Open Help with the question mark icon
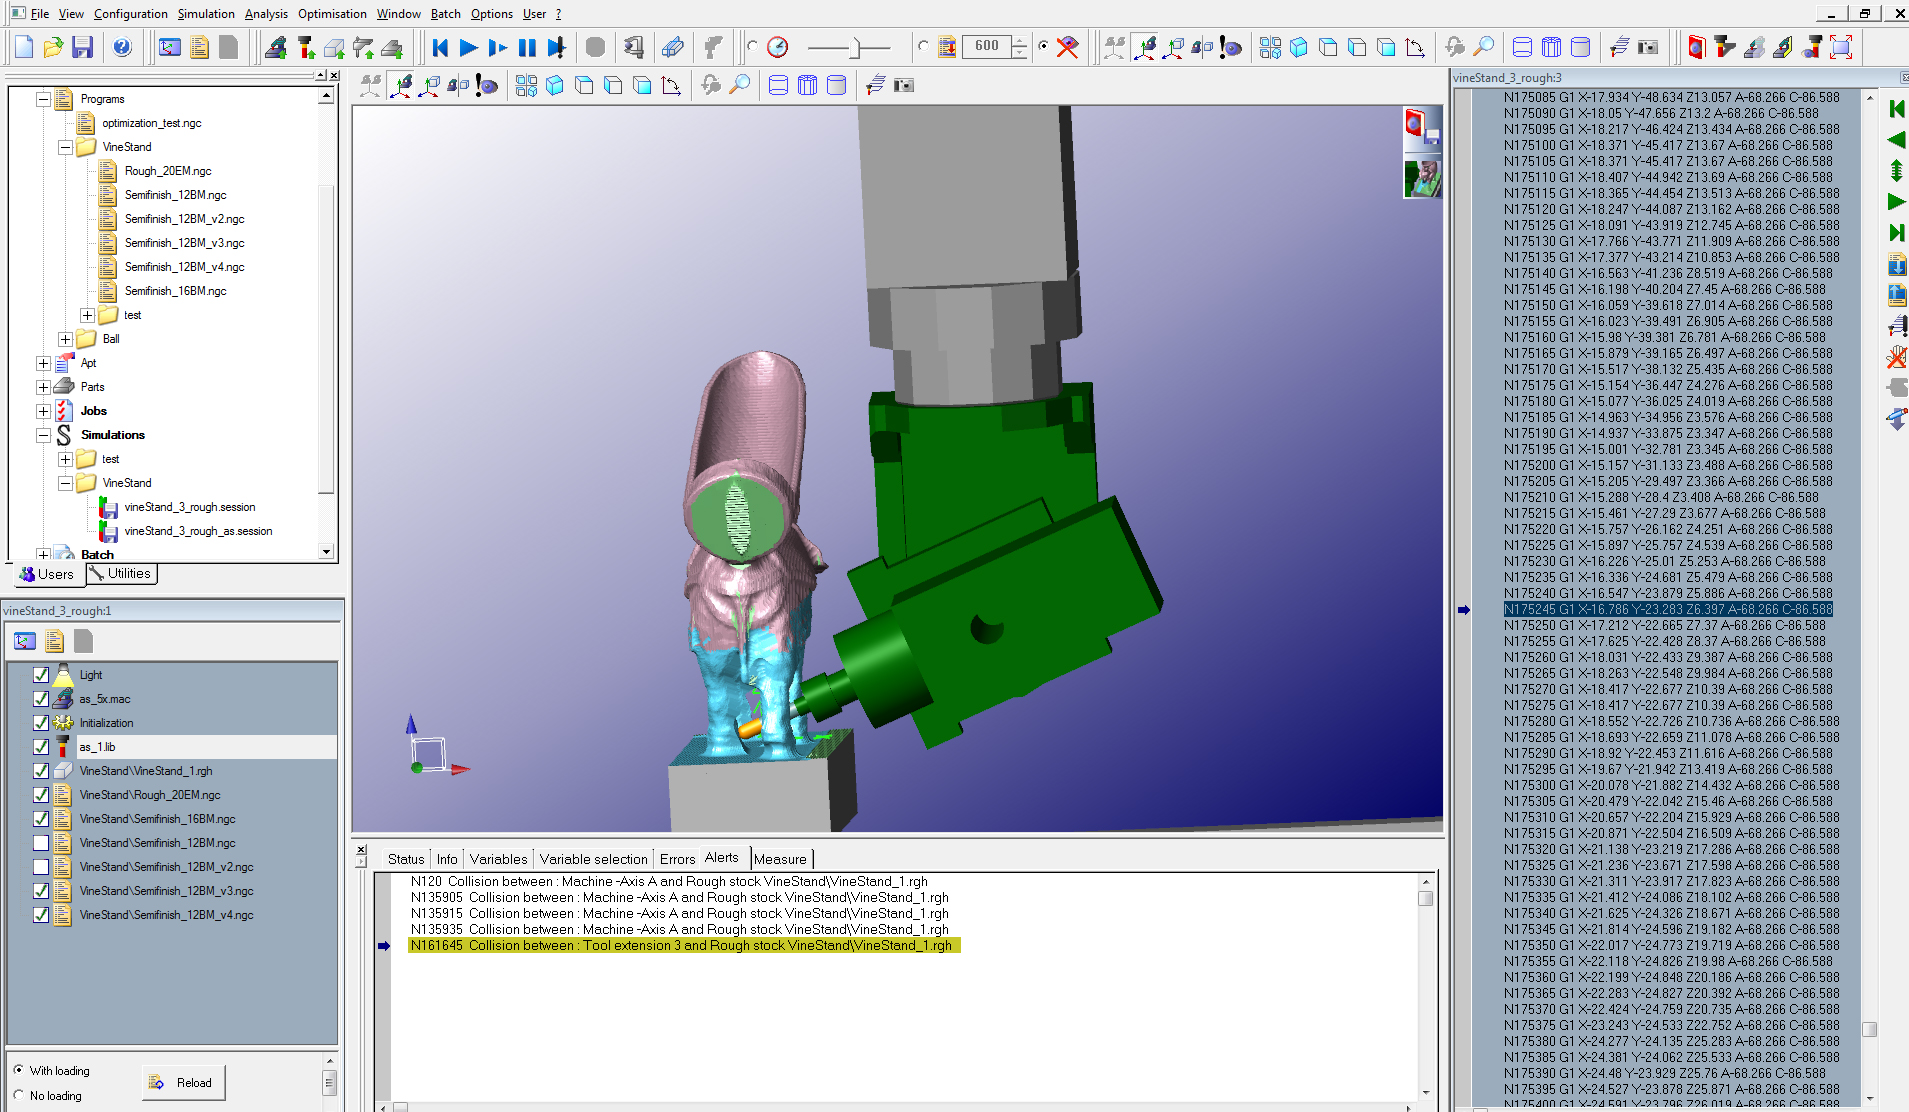 click(x=122, y=47)
